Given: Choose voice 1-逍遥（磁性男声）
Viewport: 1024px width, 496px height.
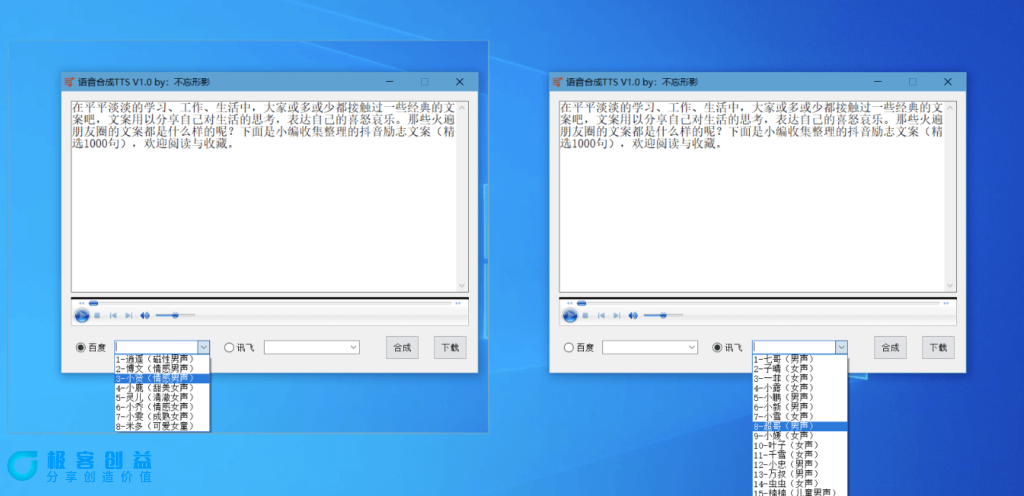Looking at the screenshot, I should pyautogui.click(x=162, y=359).
